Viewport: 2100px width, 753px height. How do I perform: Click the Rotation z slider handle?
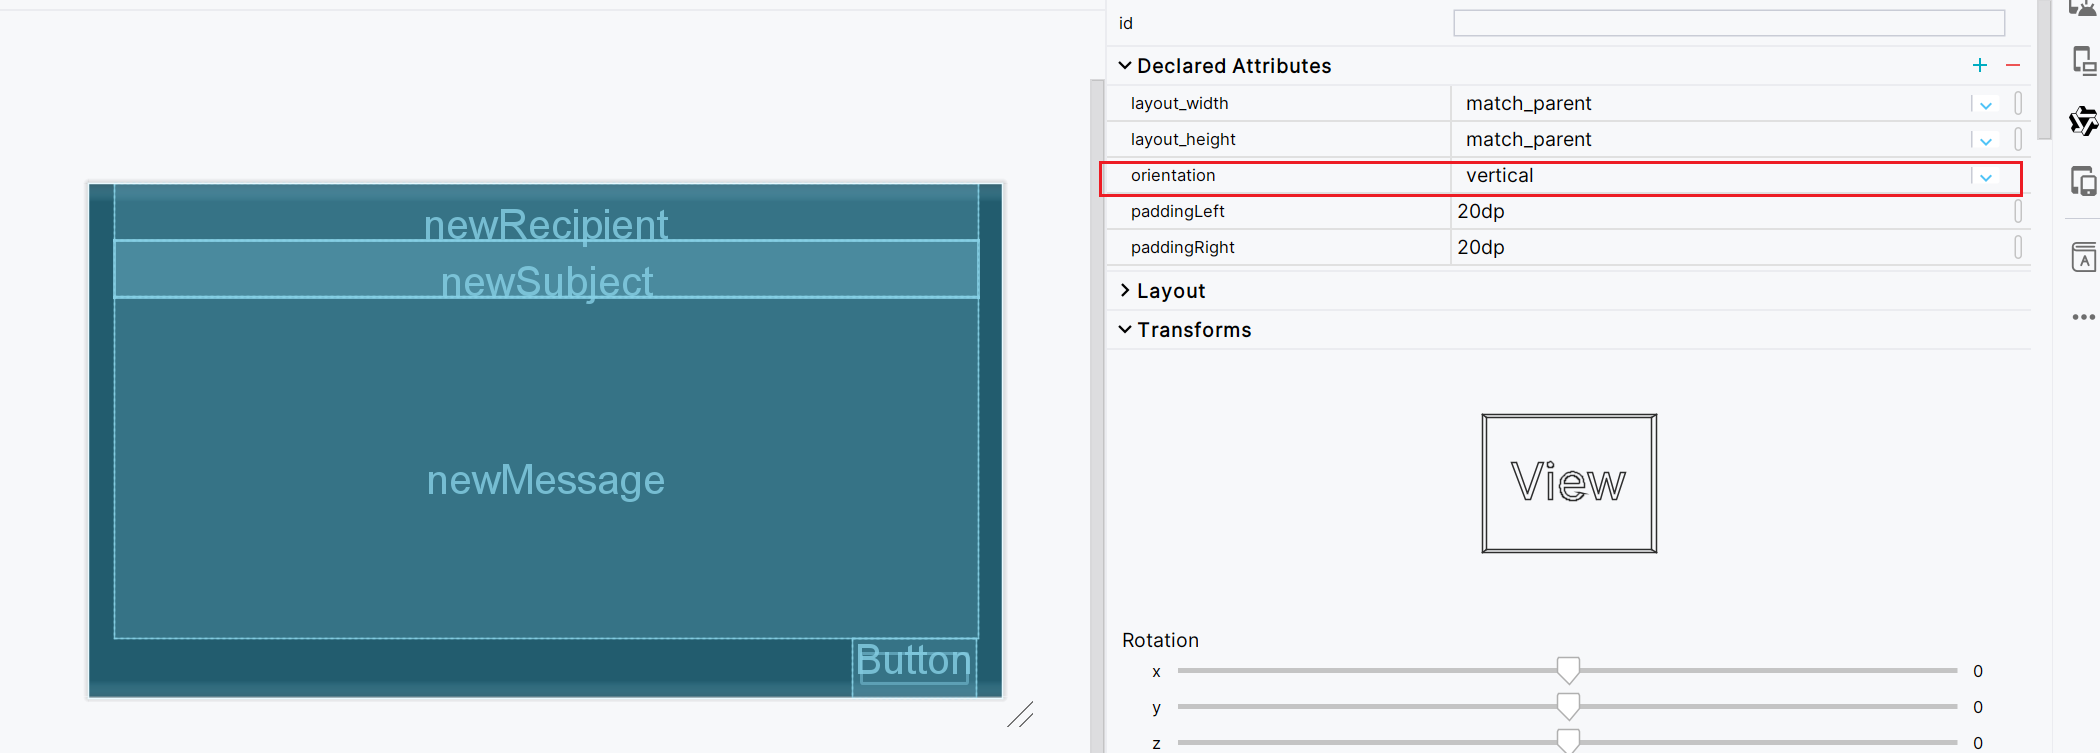click(1568, 741)
